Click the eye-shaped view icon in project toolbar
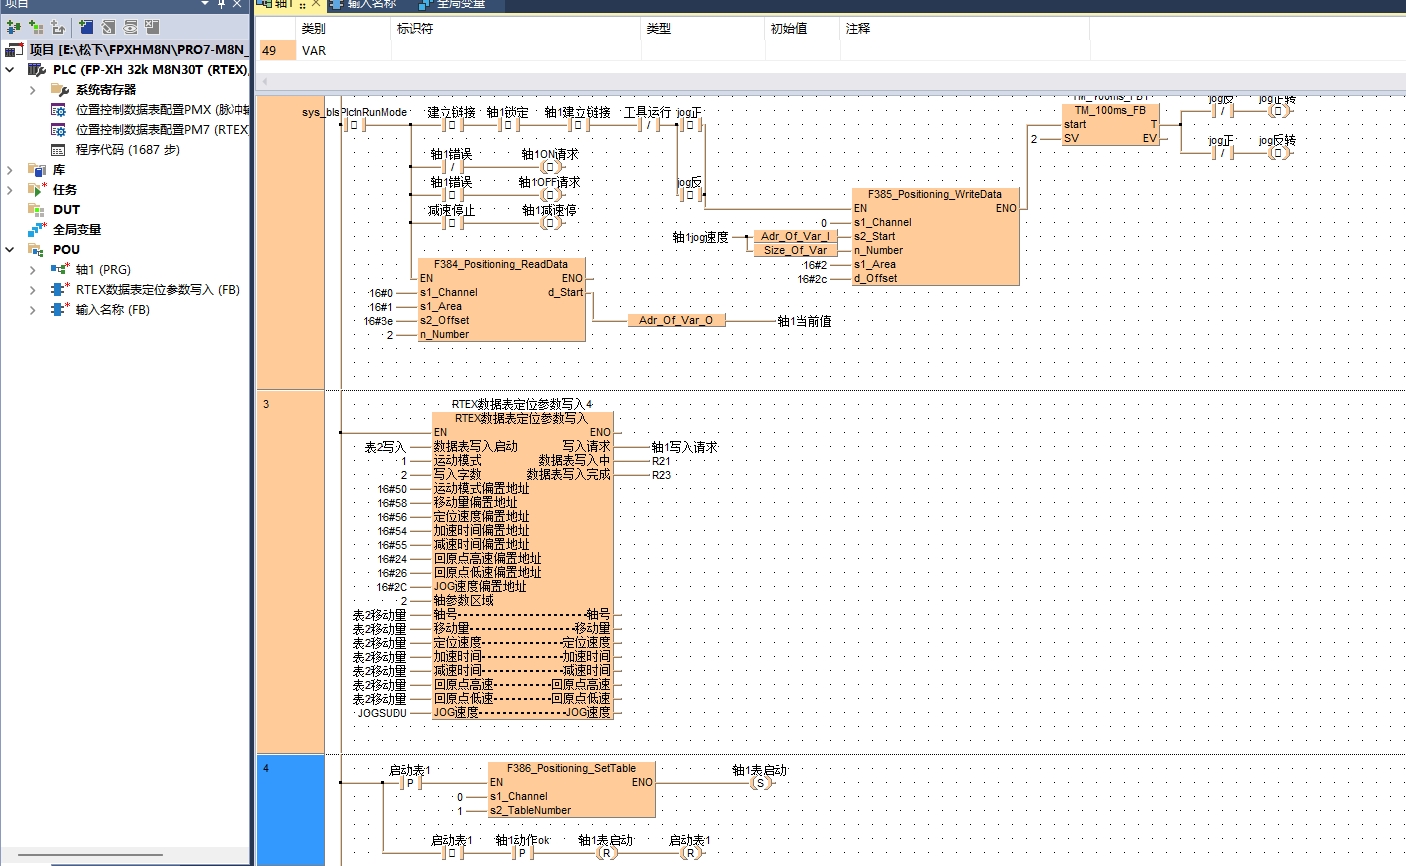1406x866 pixels. (130, 27)
